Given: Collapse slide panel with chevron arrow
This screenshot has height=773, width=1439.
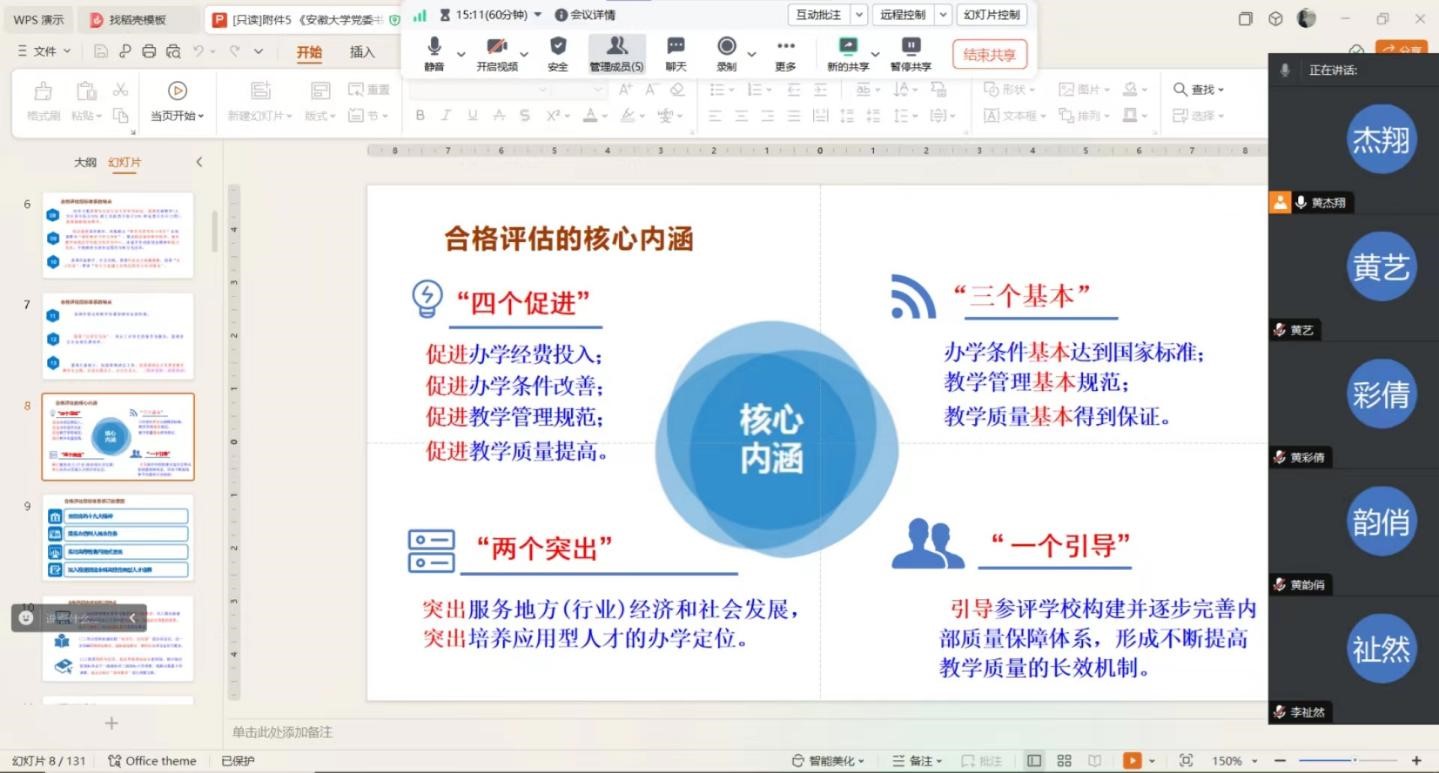Looking at the screenshot, I should (x=199, y=162).
